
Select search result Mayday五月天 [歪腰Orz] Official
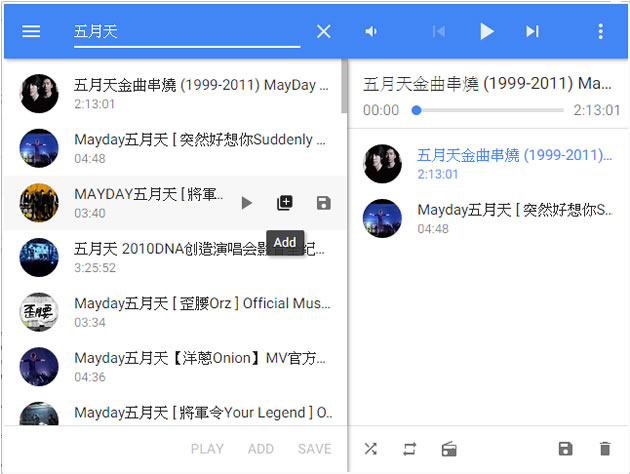175,312
